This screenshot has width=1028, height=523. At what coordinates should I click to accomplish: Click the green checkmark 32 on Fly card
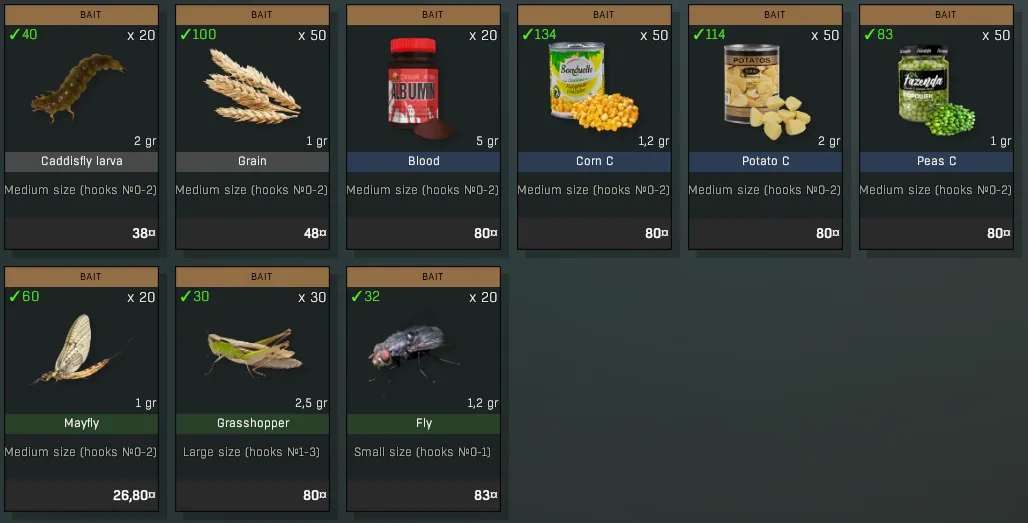click(366, 296)
